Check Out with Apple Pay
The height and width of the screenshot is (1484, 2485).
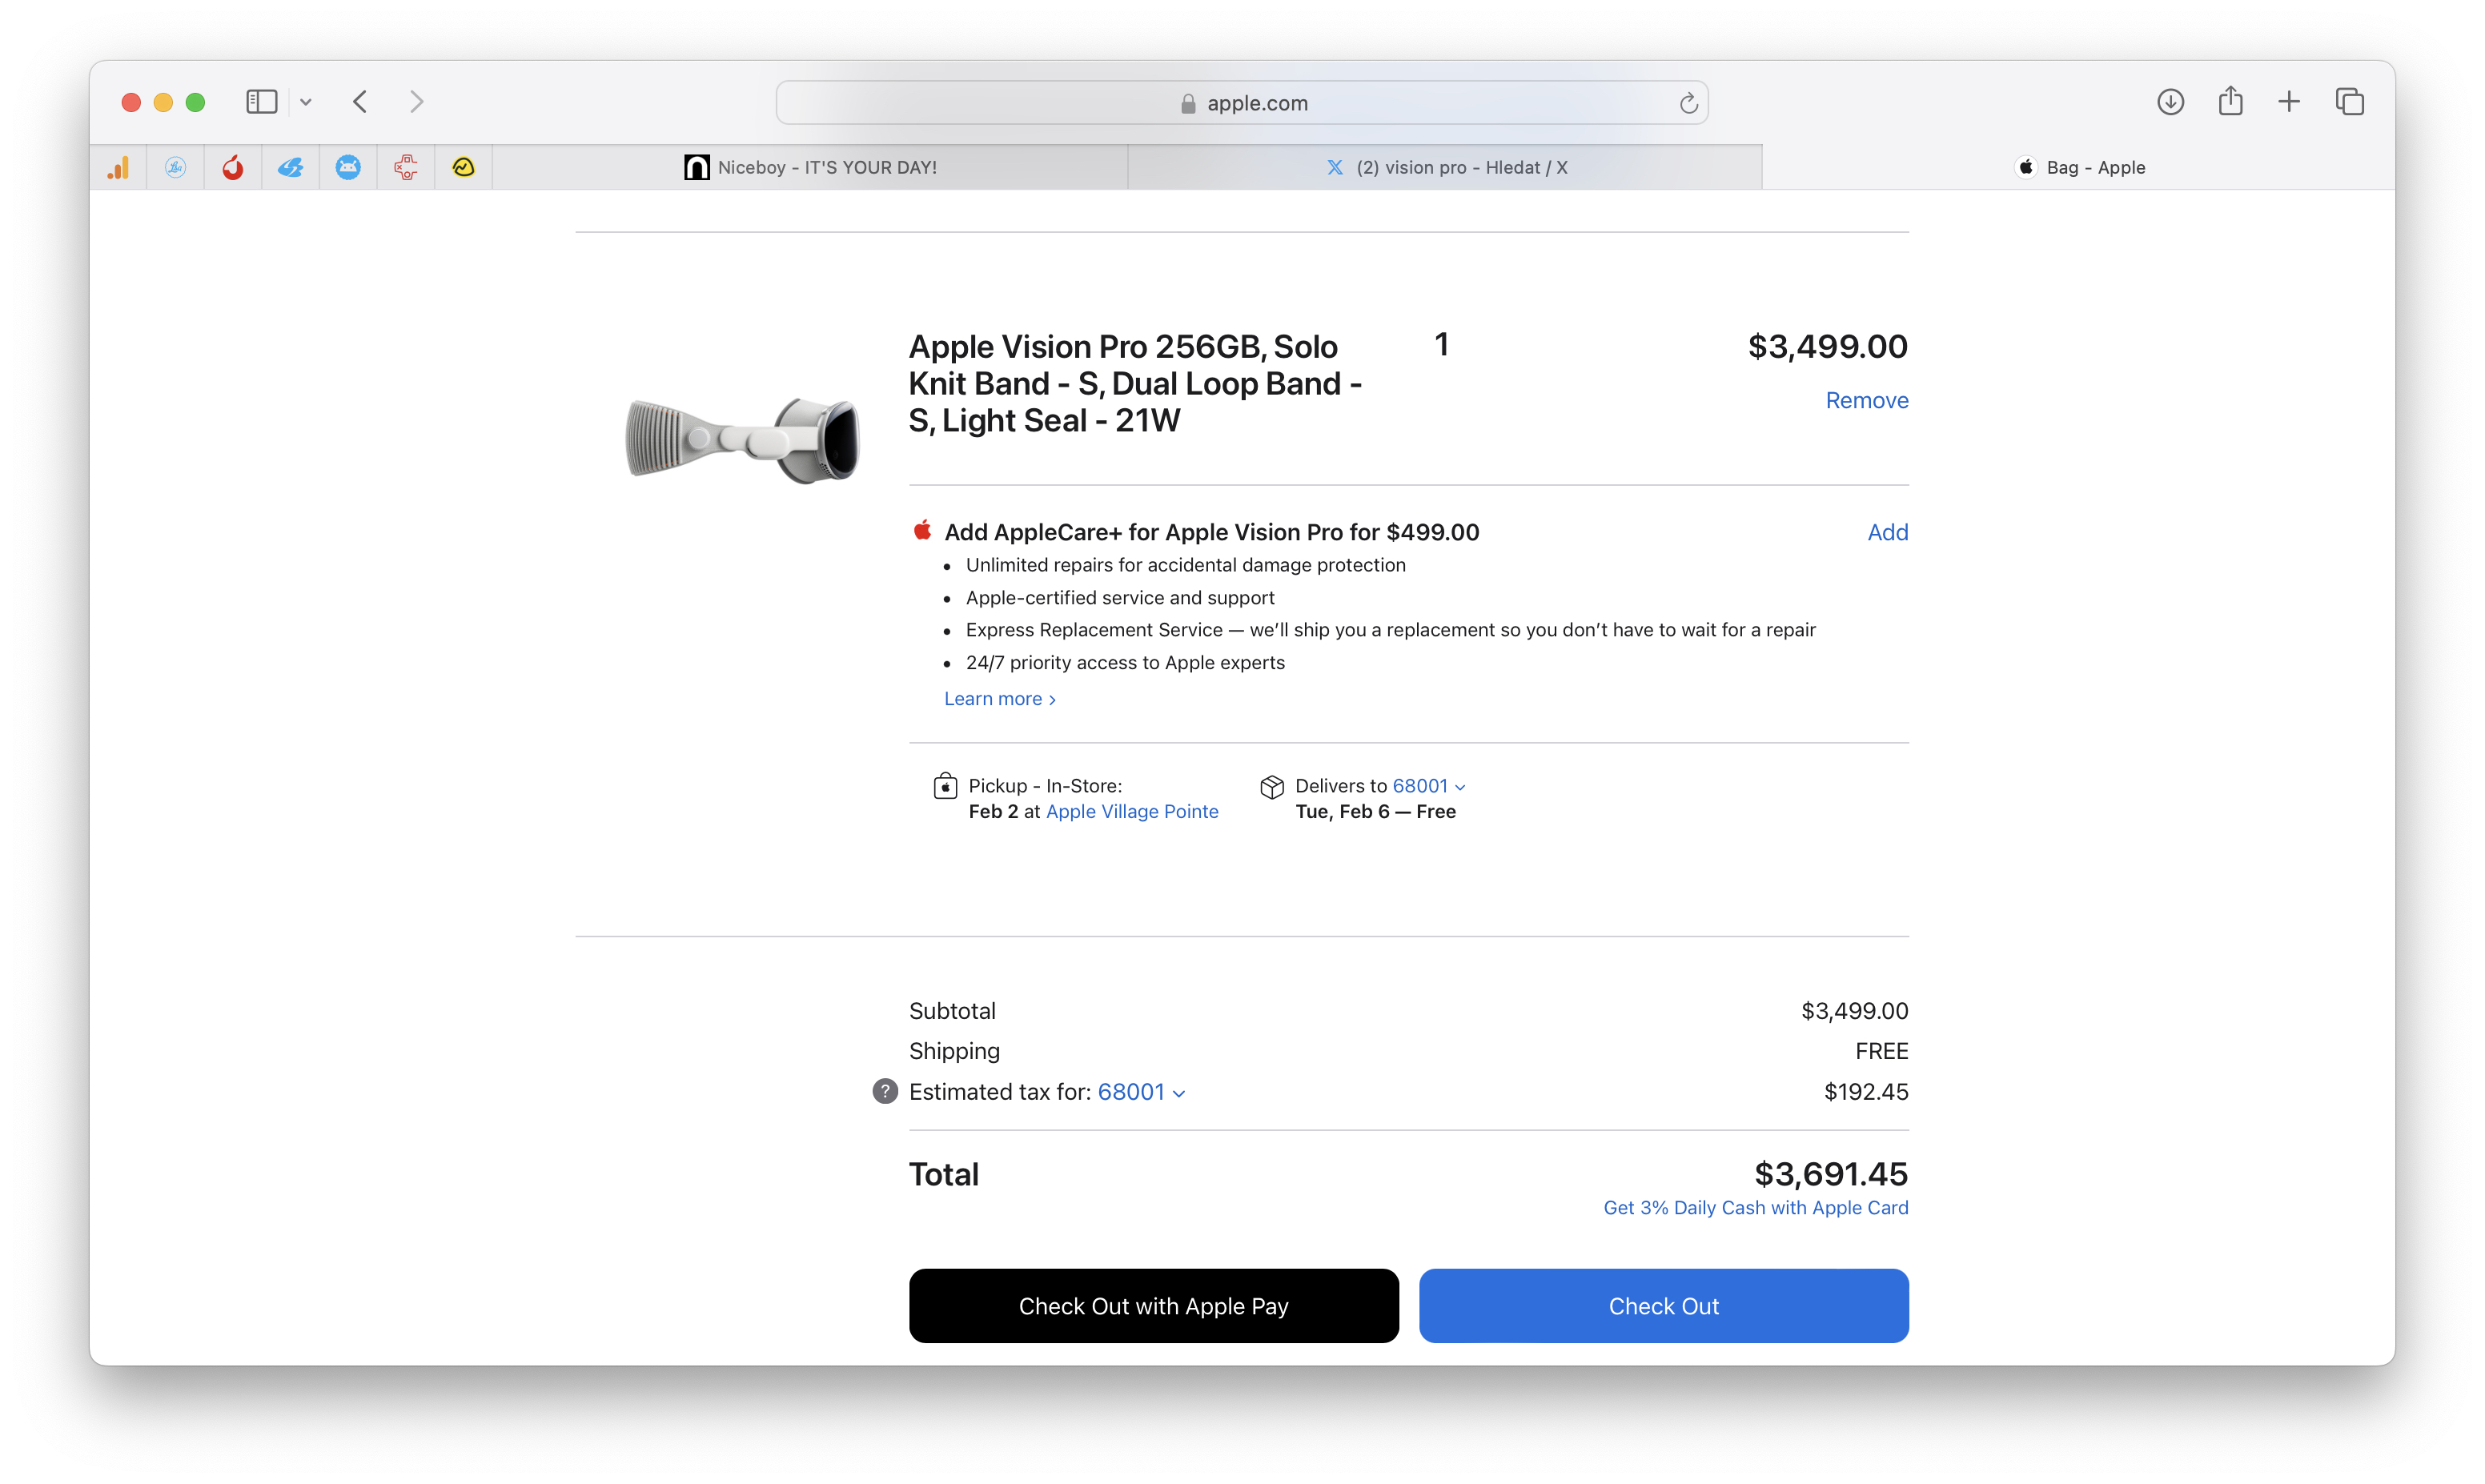click(1153, 1305)
